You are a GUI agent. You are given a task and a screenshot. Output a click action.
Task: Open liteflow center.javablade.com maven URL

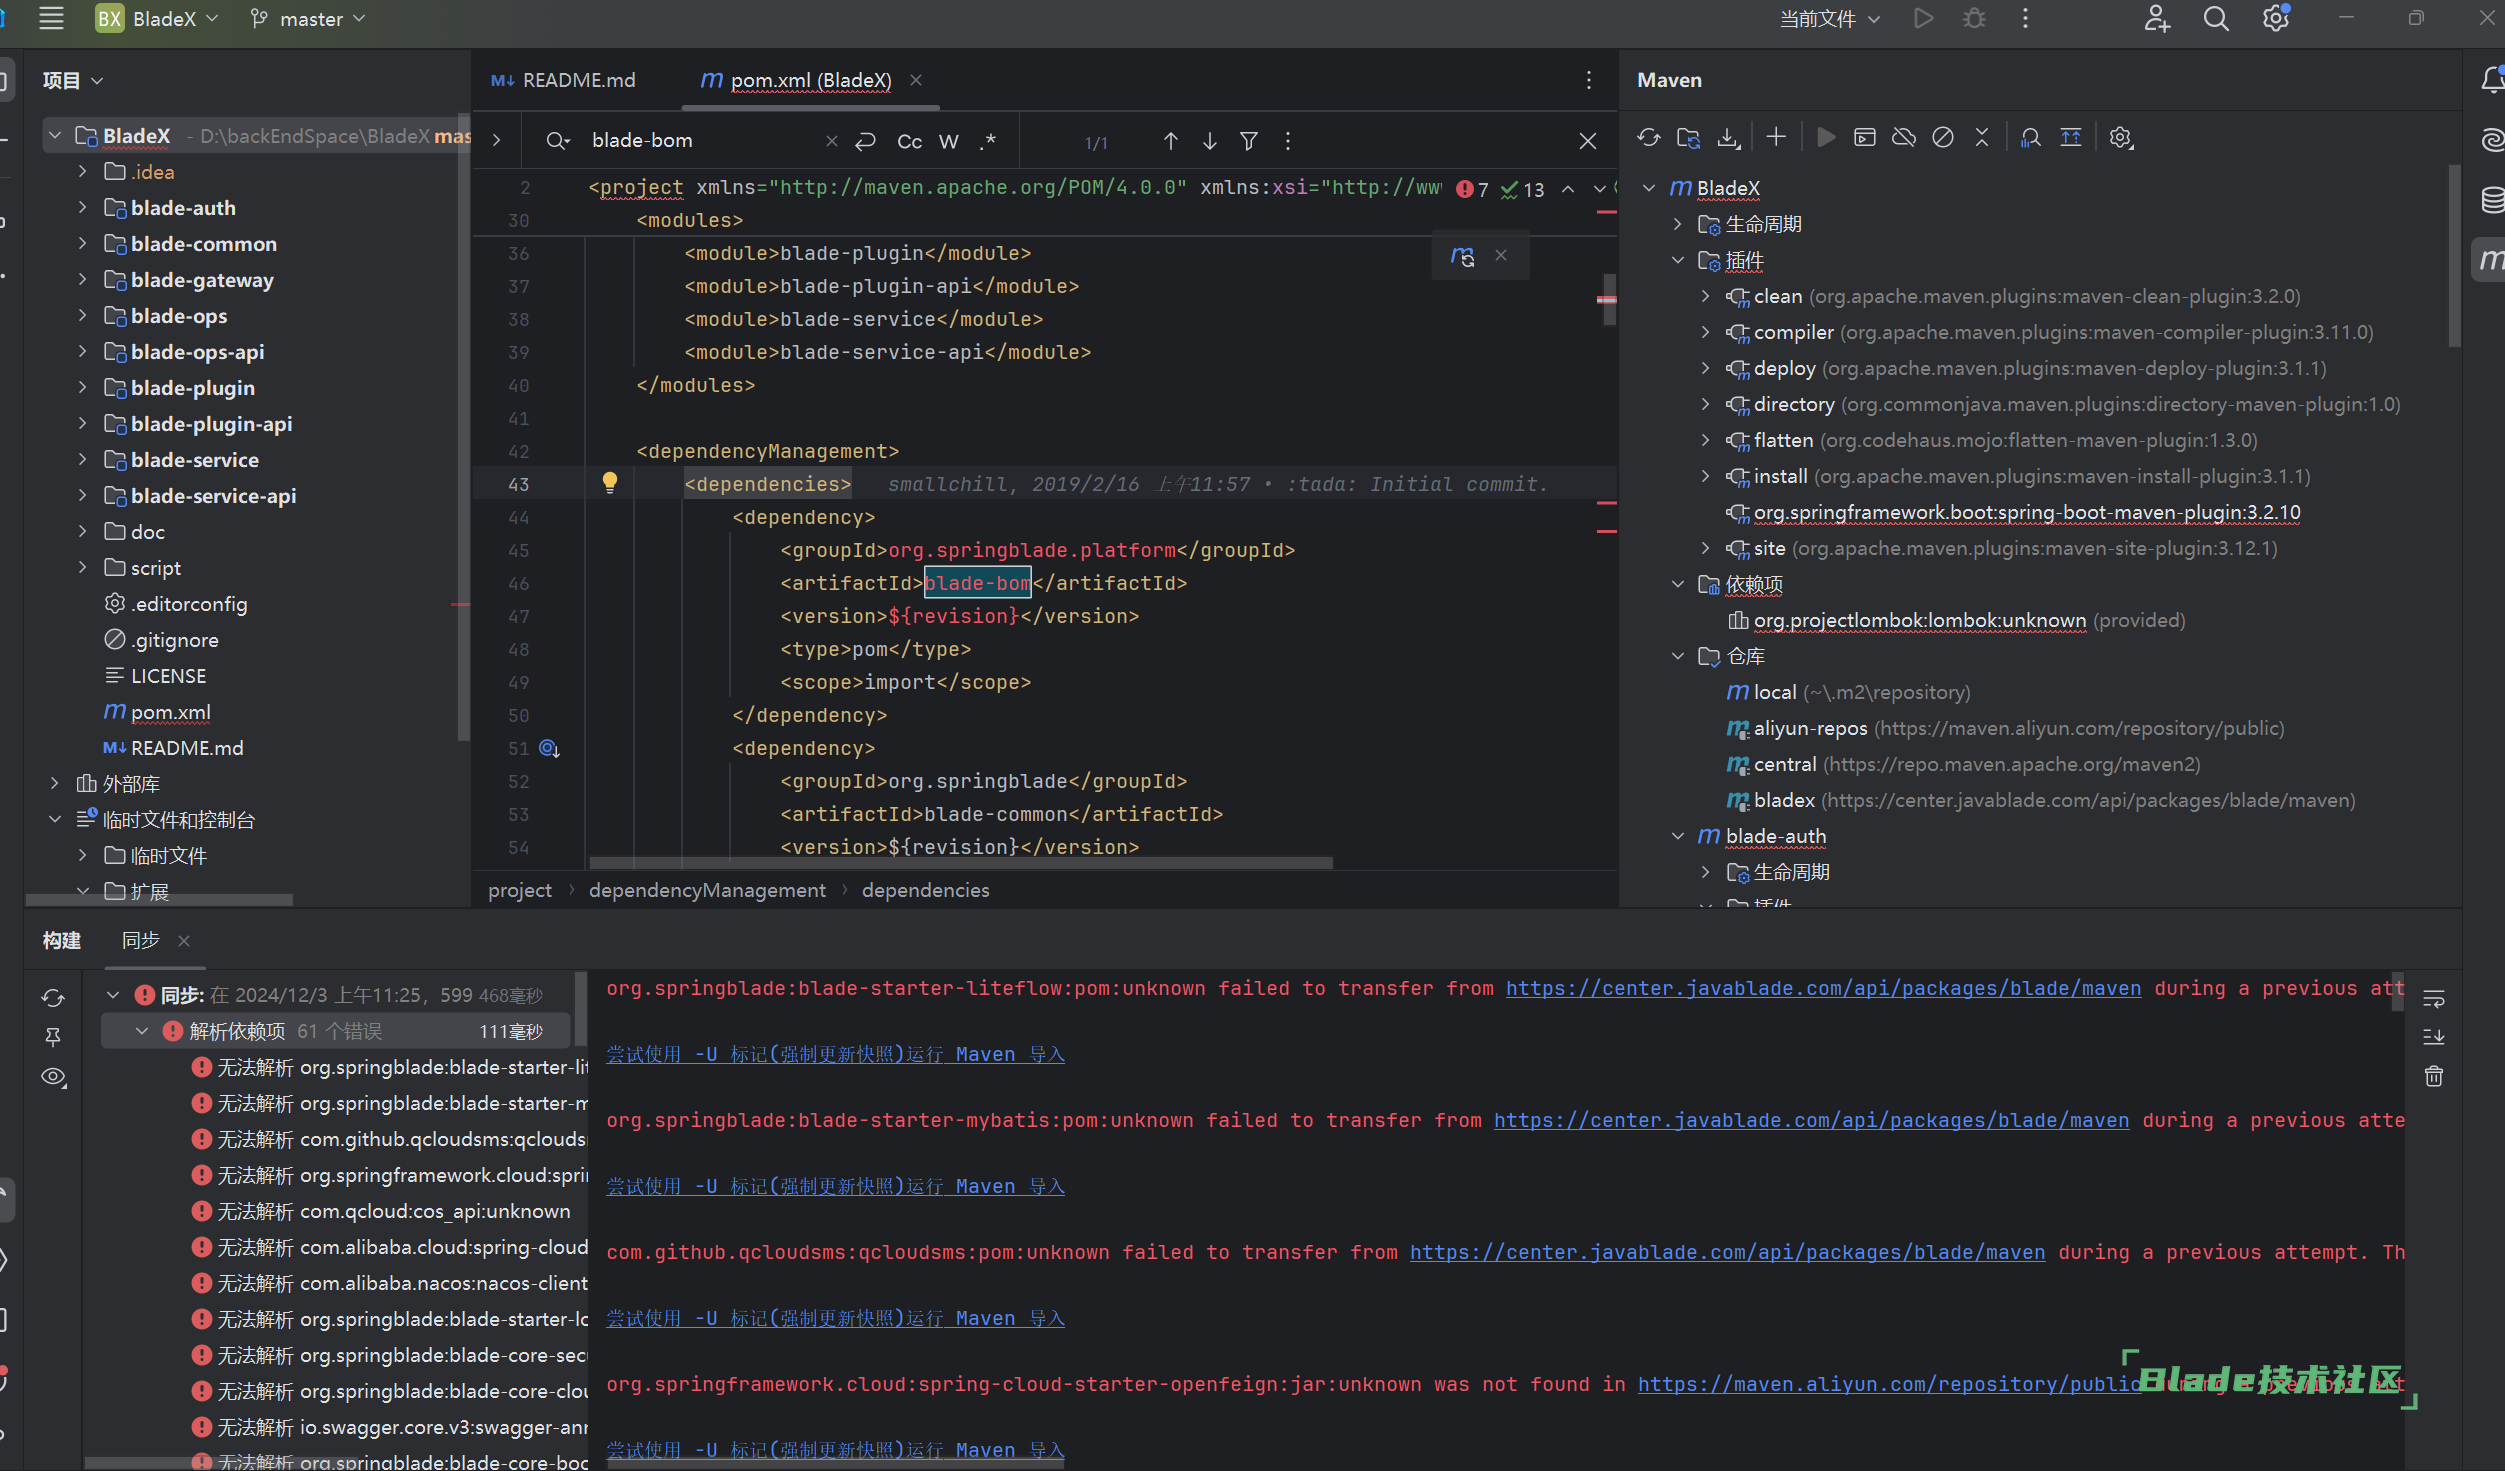point(1824,988)
